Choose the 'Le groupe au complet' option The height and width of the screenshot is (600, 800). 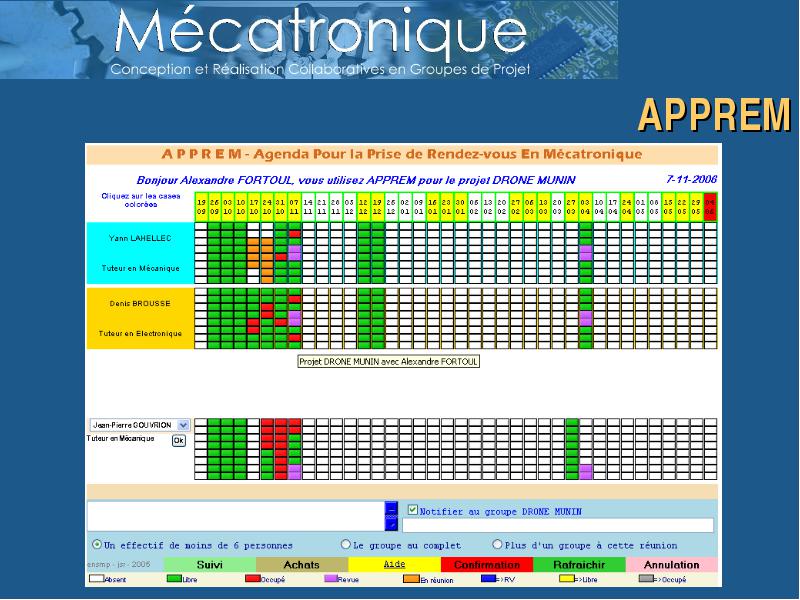pos(345,544)
